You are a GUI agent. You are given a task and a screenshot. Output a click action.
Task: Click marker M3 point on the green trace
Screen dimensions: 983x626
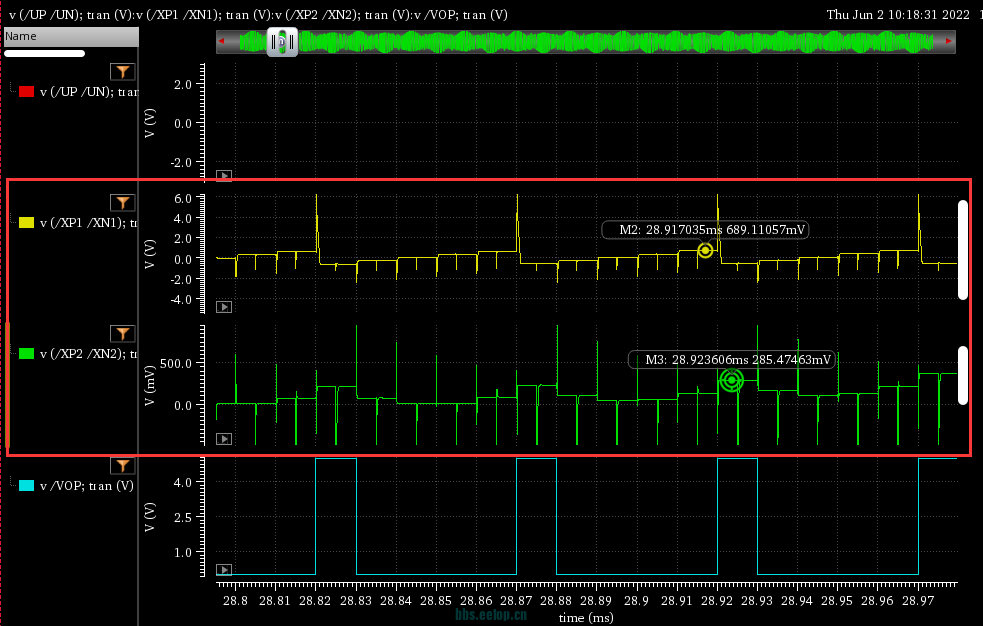click(732, 380)
